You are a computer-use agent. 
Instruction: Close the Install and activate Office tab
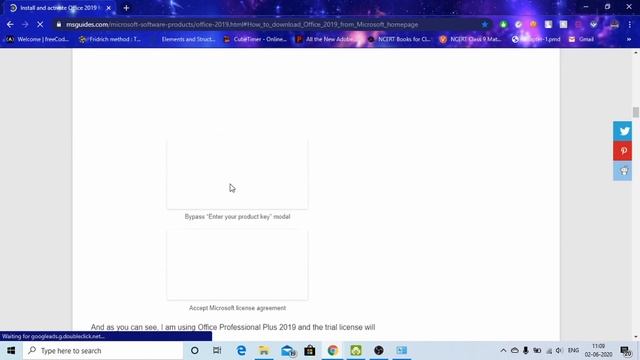pyautogui.click(x=109, y=8)
